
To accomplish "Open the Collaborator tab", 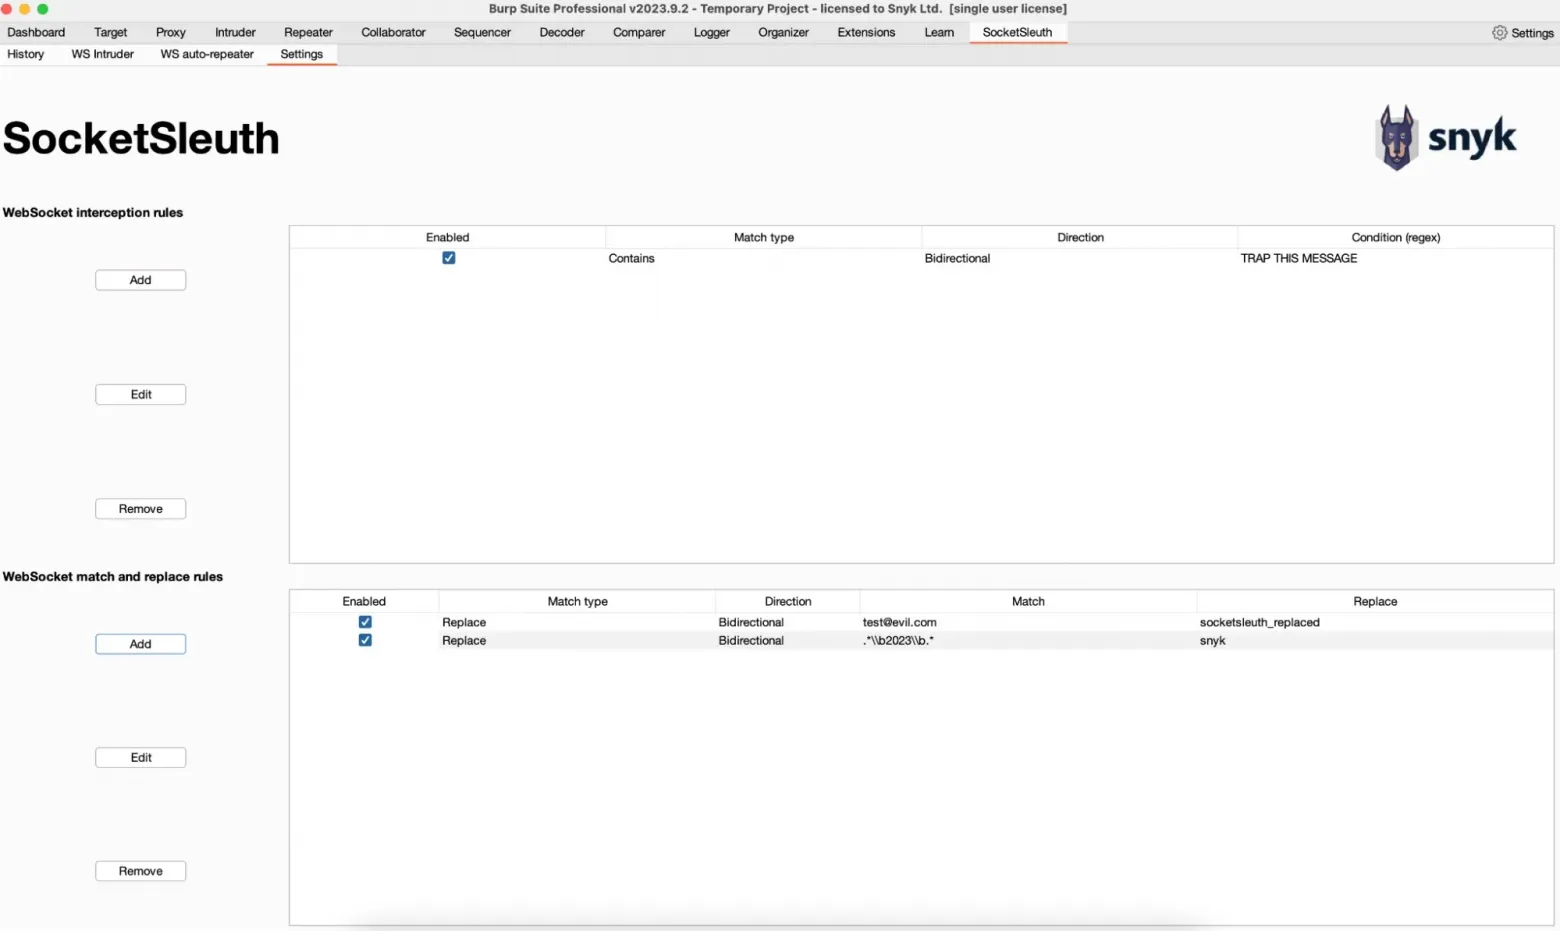I will pyautogui.click(x=393, y=32).
